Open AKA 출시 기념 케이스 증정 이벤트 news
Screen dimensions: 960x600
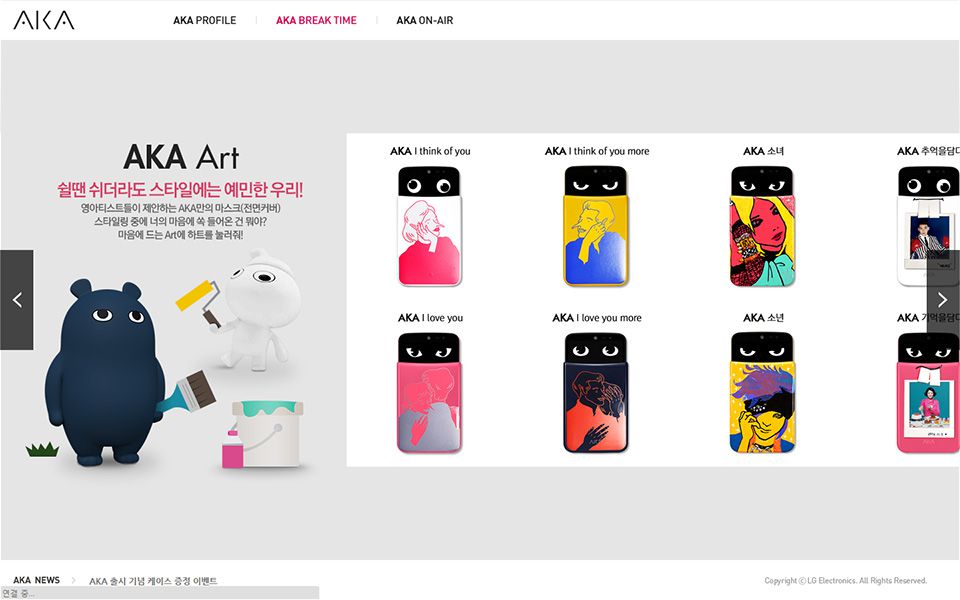pyautogui.click(x=153, y=580)
